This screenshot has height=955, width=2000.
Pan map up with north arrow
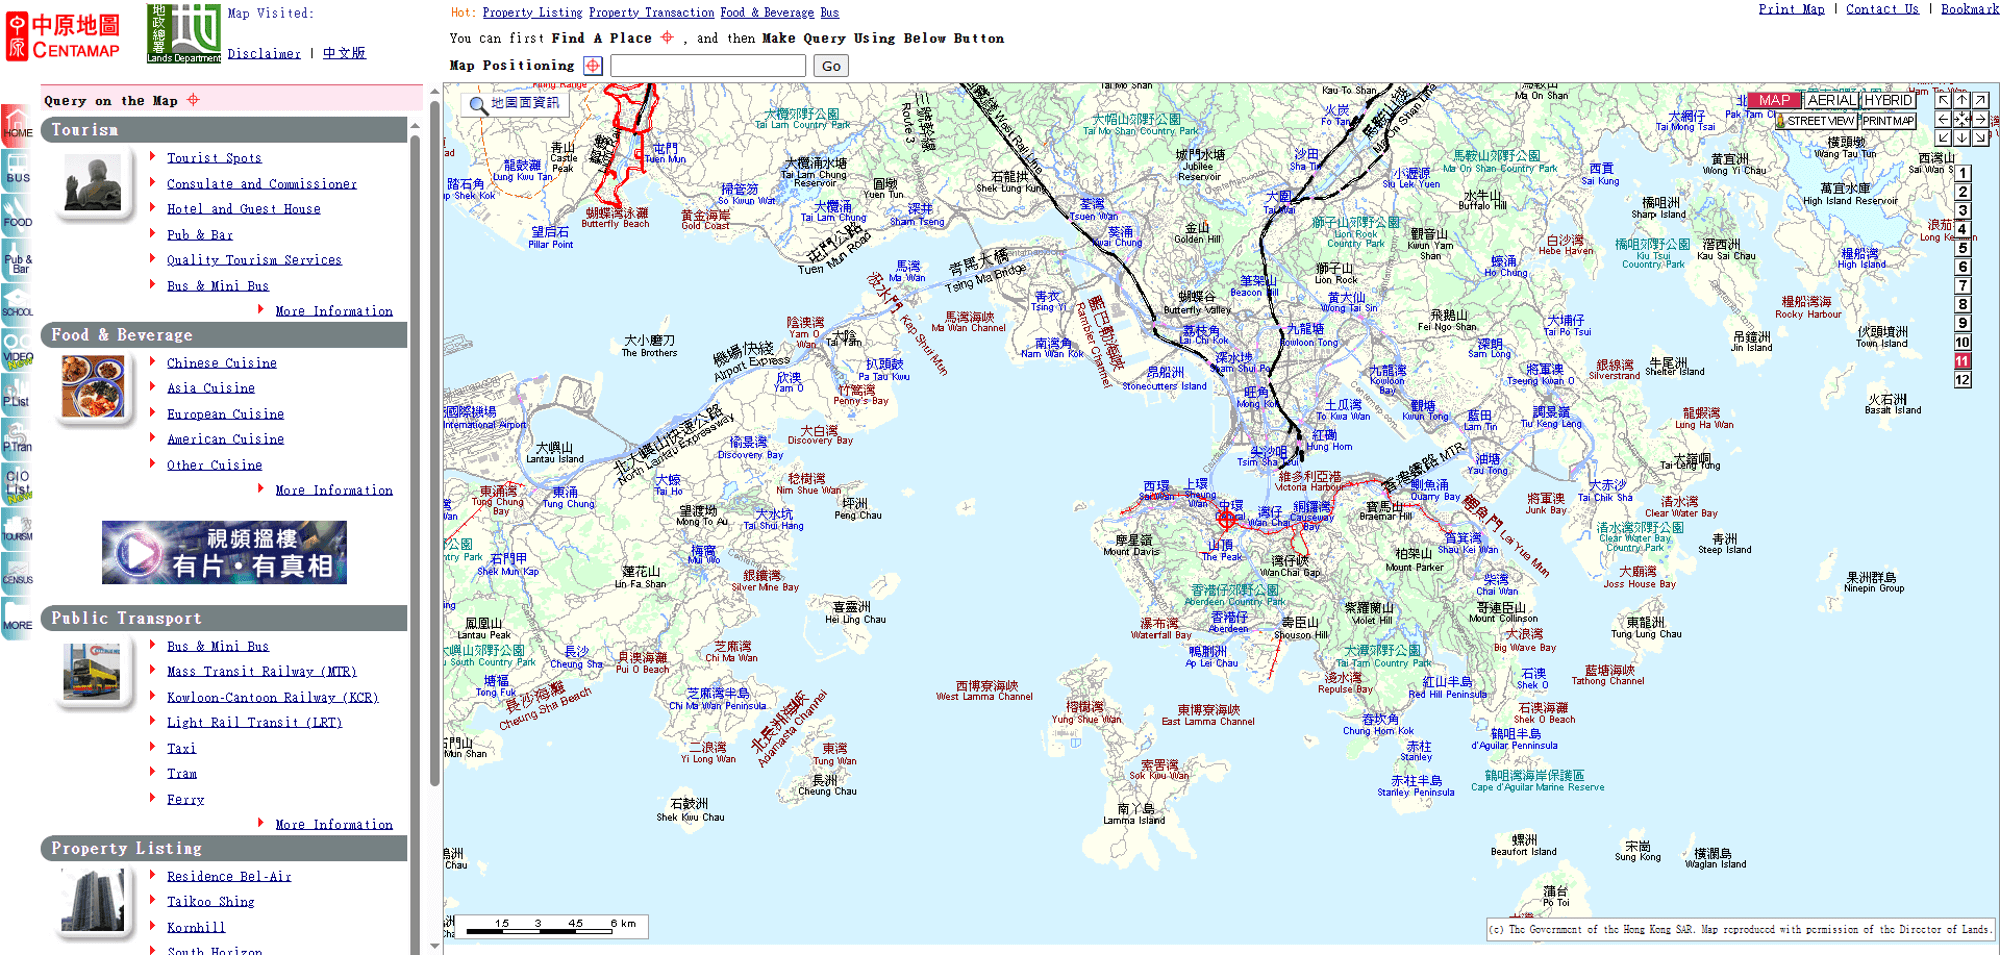[1962, 100]
